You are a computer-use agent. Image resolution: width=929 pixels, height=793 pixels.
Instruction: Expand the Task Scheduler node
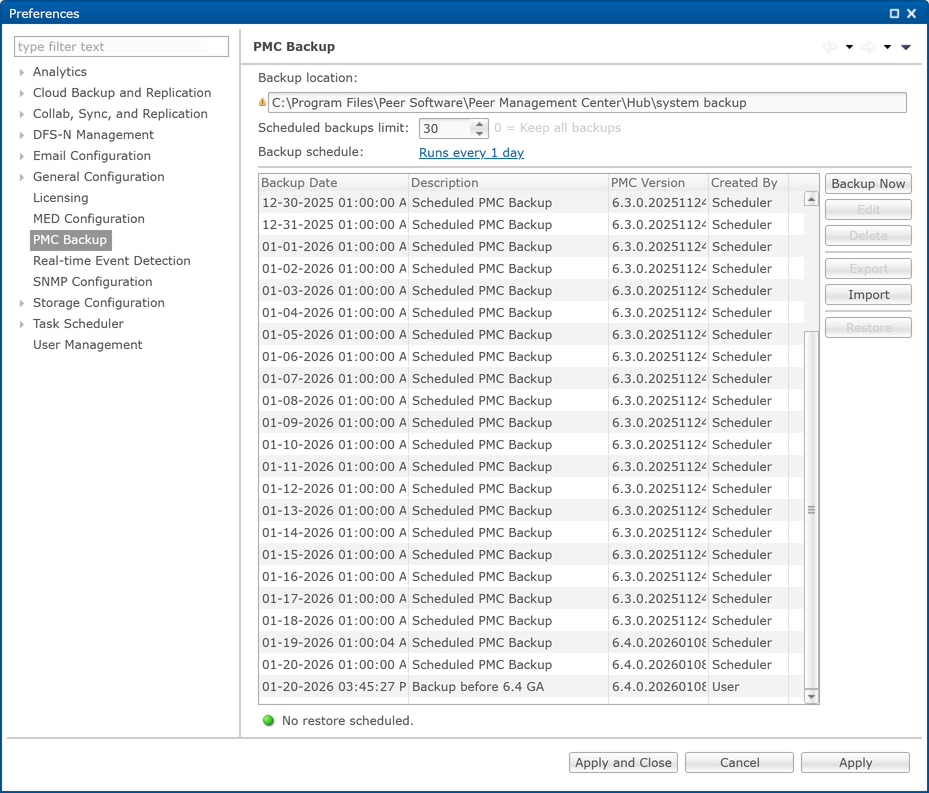pyautogui.click(x=21, y=324)
